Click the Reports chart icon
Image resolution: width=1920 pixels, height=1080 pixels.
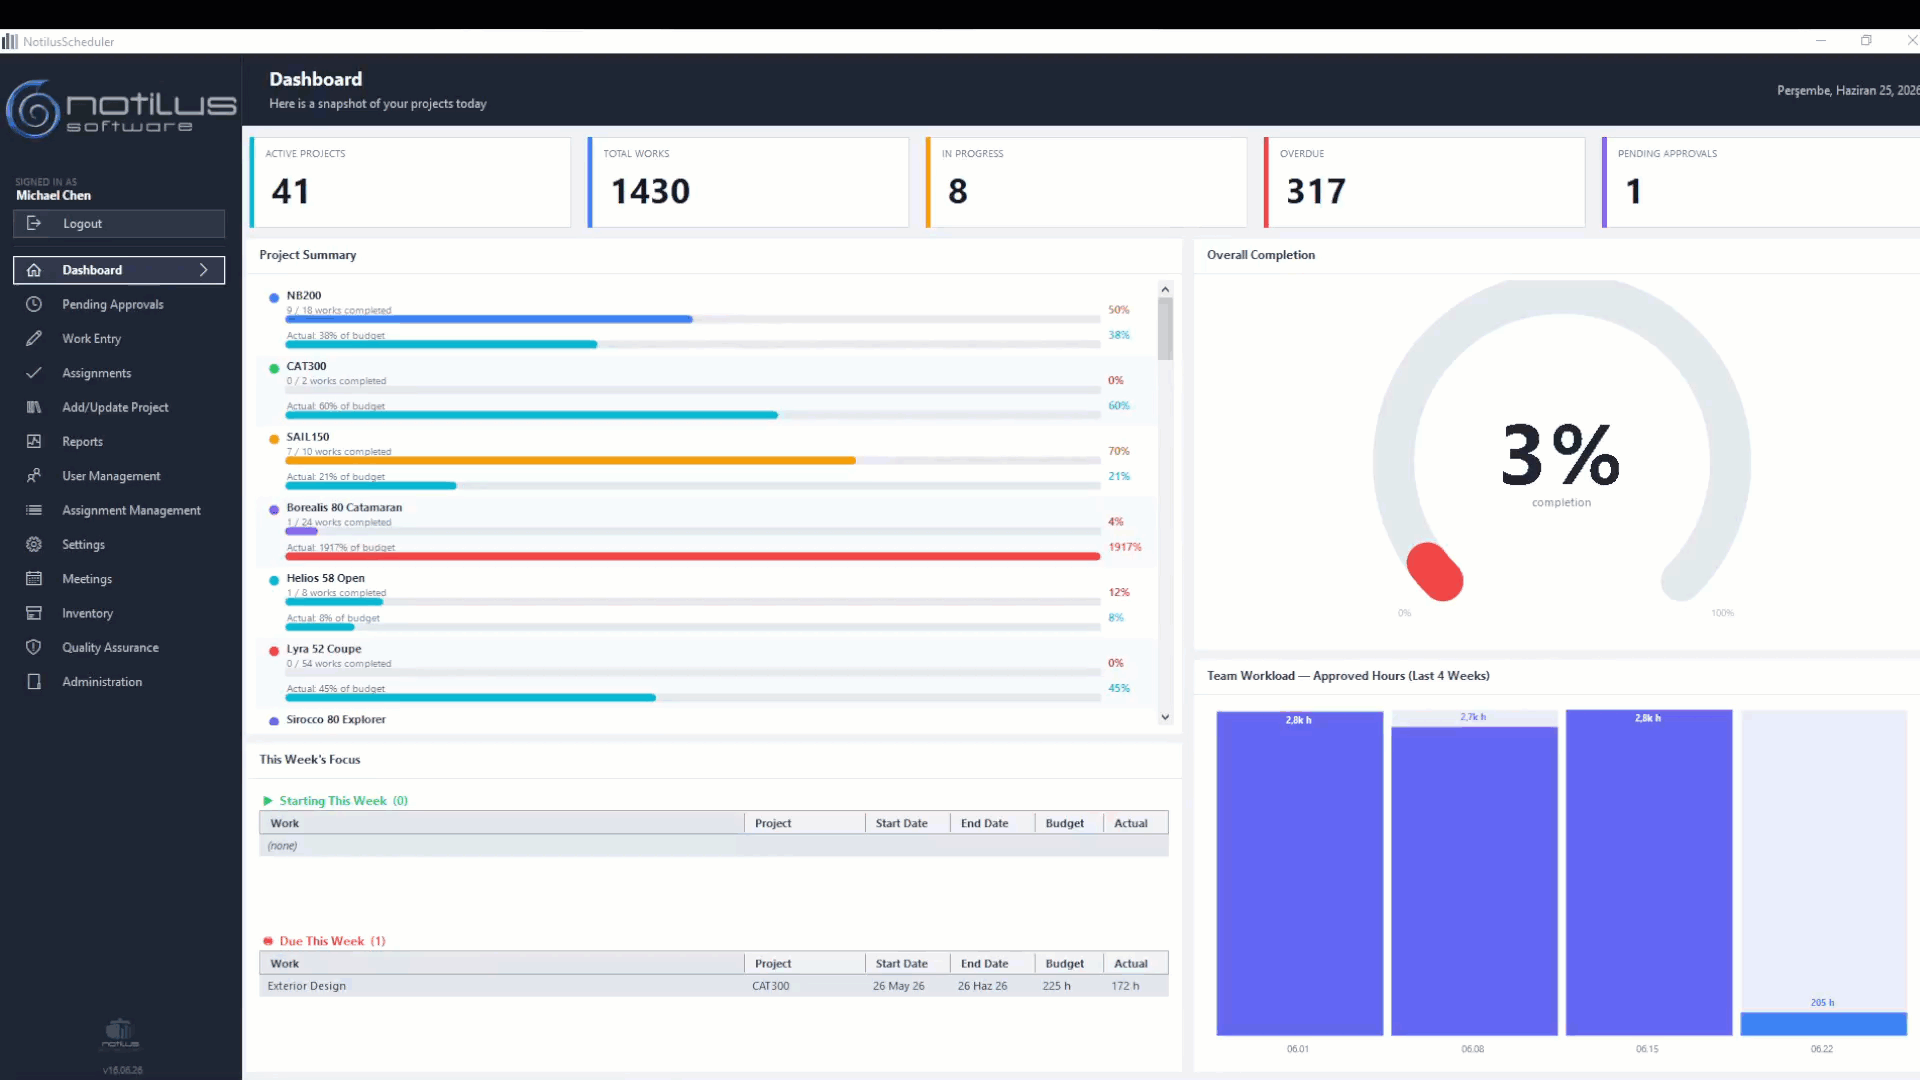pyautogui.click(x=34, y=441)
